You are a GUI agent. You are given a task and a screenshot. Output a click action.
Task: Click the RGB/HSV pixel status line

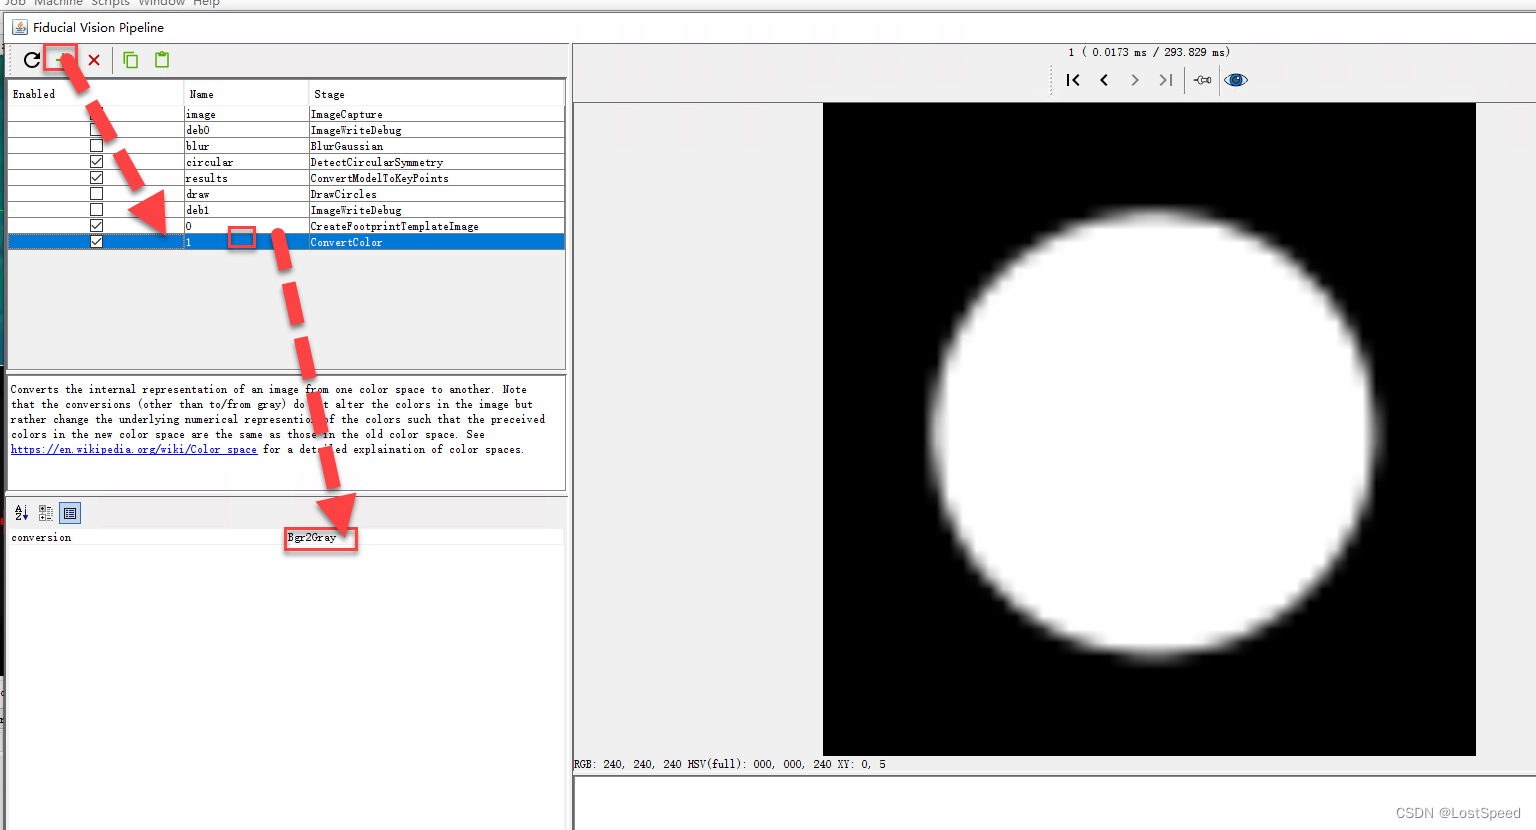pos(730,764)
